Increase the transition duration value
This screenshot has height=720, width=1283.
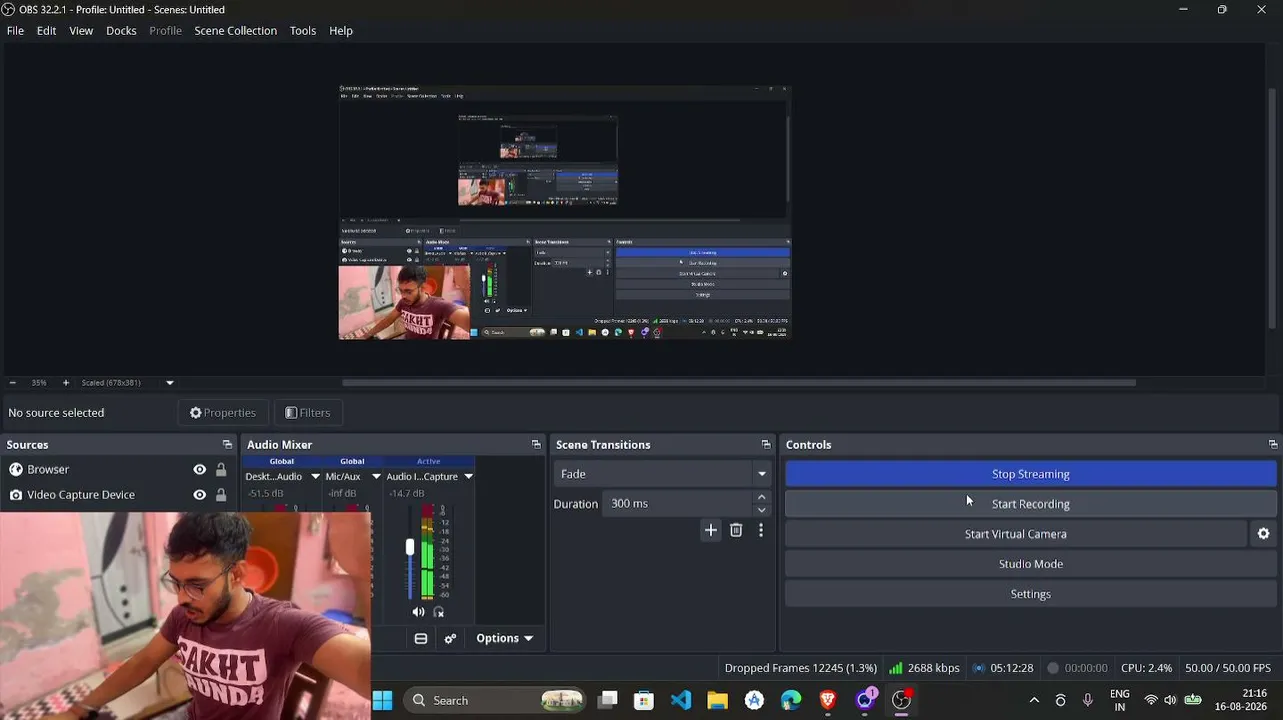click(x=761, y=497)
